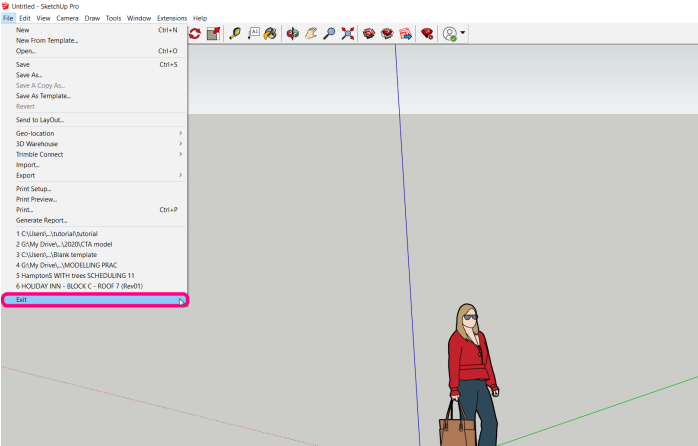Select Send to LayOut... menu entry

click(x=94, y=120)
